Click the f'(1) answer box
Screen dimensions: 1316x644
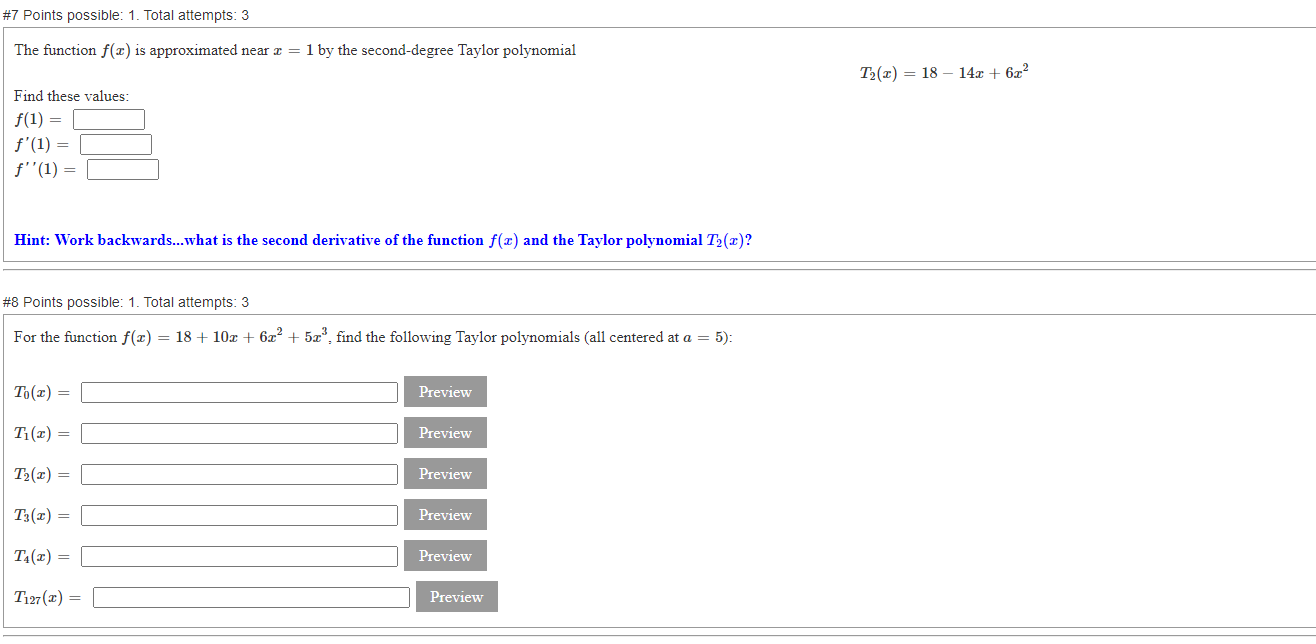pos(115,143)
